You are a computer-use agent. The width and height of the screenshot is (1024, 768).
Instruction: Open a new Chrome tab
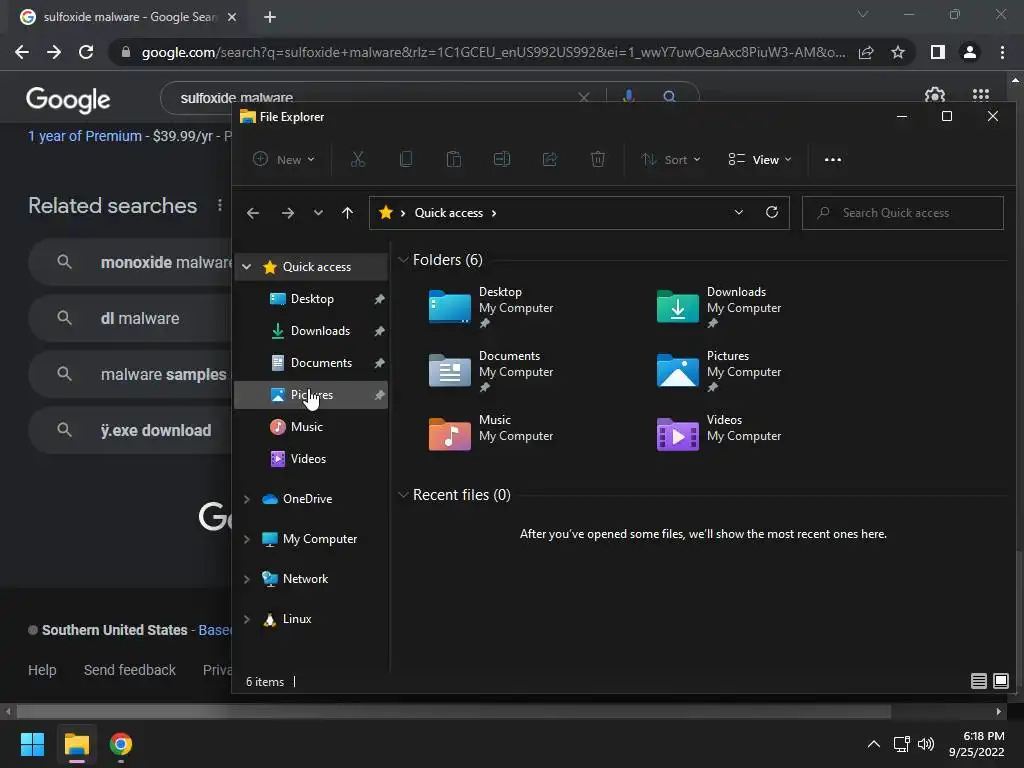(270, 17)
